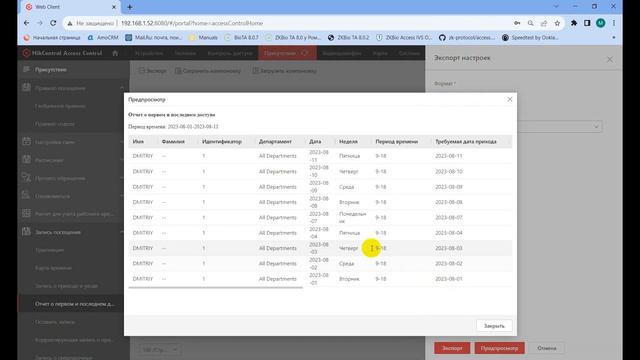Image resolution: width=640 pixels, height=360 pixels.
Task: Open the Человек top tab
Action: [x=185, y=53]
